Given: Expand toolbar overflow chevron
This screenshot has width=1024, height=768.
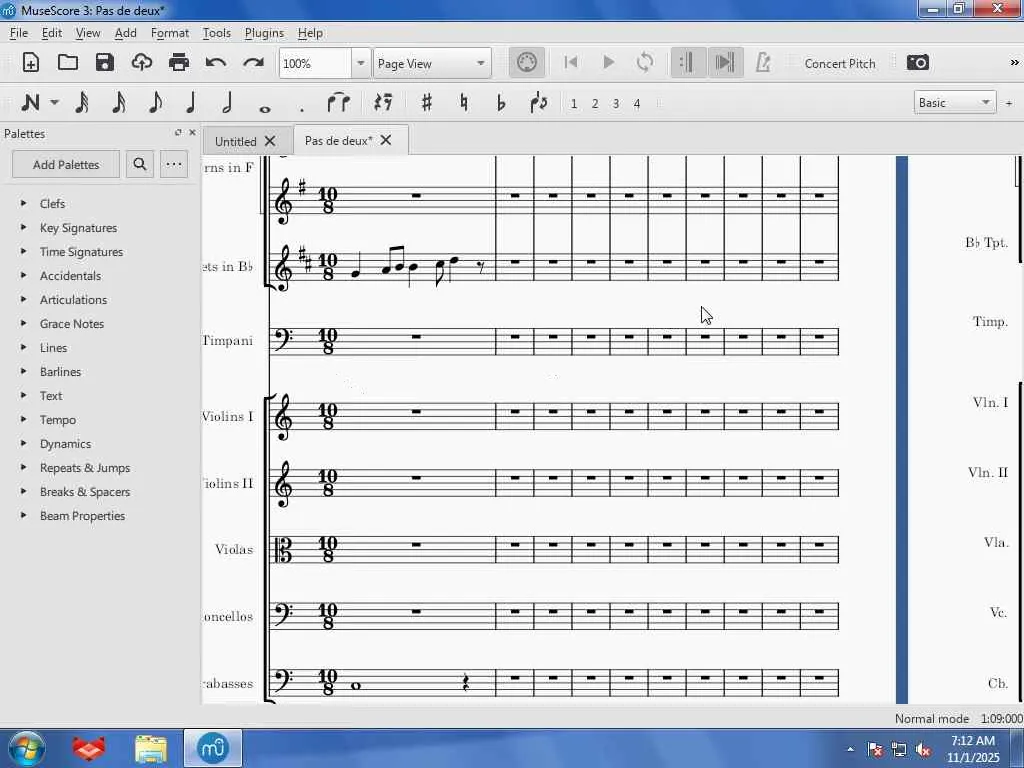Looking at the screenshot, I should tap(1014, 63).
